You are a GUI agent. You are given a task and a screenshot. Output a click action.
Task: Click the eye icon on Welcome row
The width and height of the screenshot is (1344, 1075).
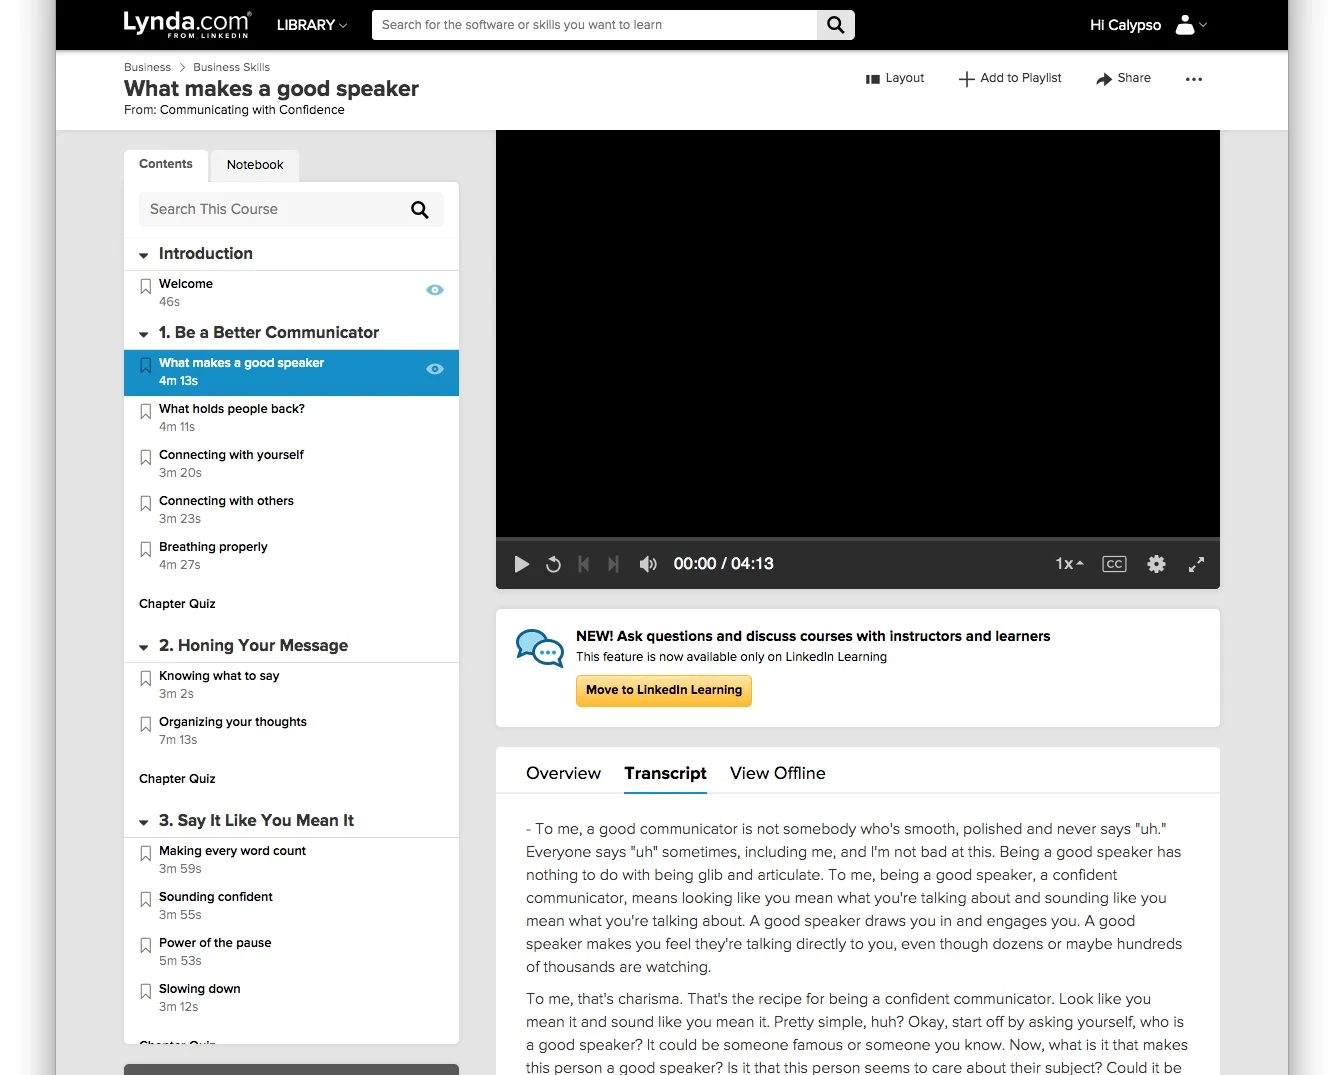(x=435, y=290)
